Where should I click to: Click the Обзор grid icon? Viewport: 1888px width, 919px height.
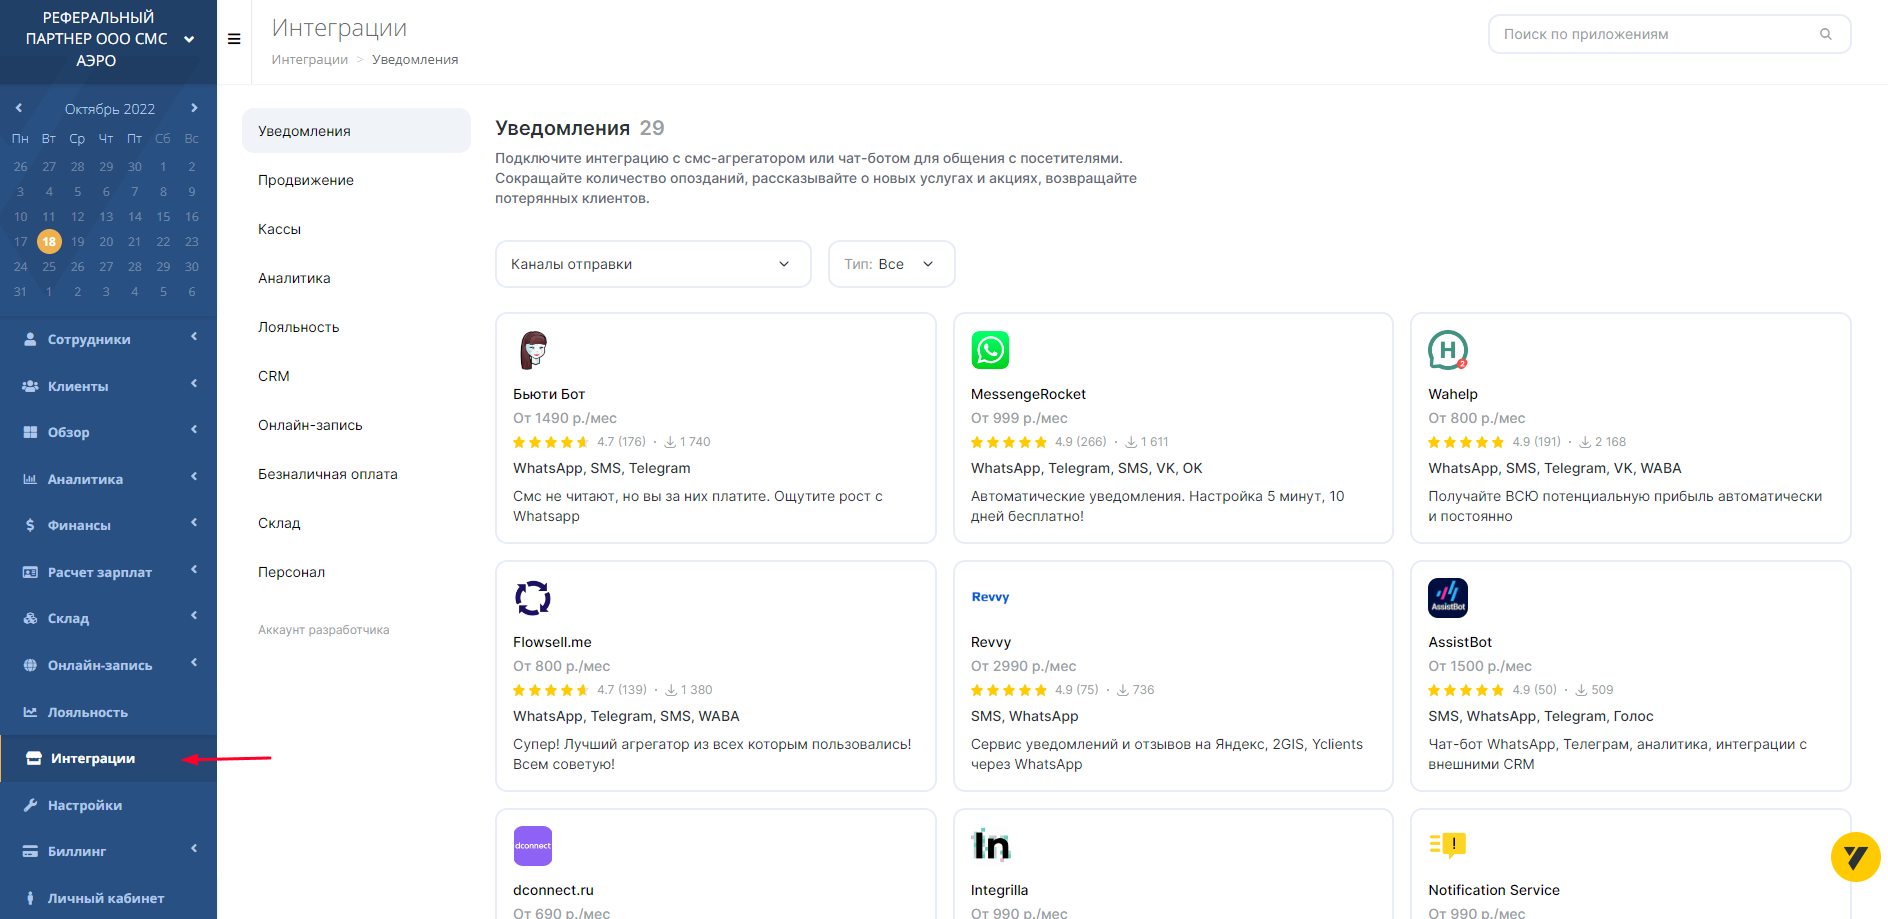[x=30, y=432]
